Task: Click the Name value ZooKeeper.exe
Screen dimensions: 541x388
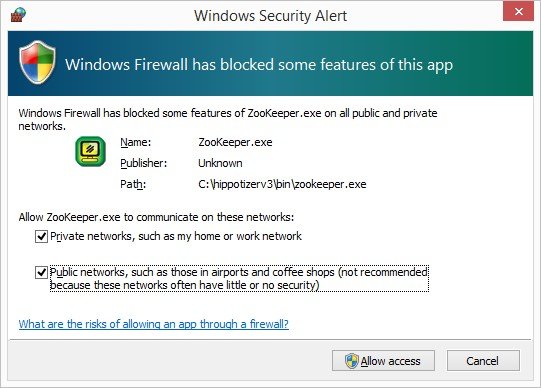Action: click(235, 142)
